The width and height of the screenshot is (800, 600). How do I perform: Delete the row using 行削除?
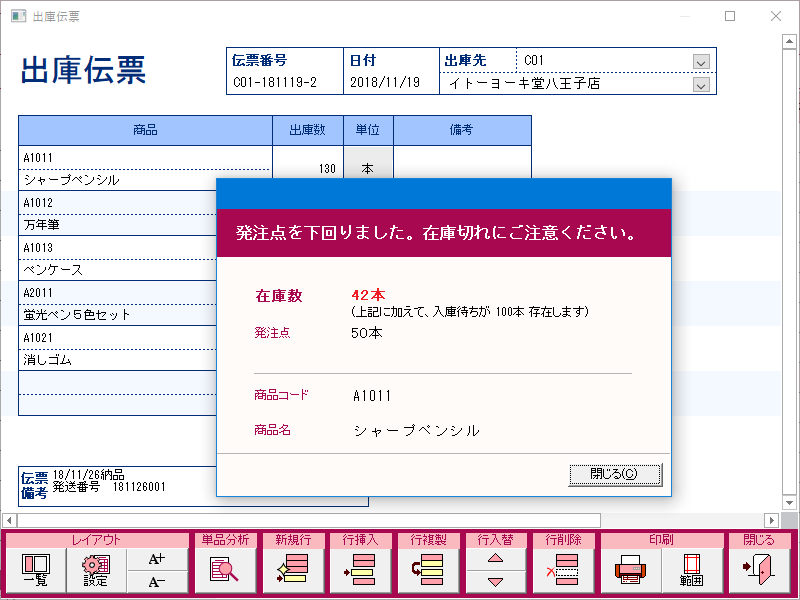[x=563, y=570]
